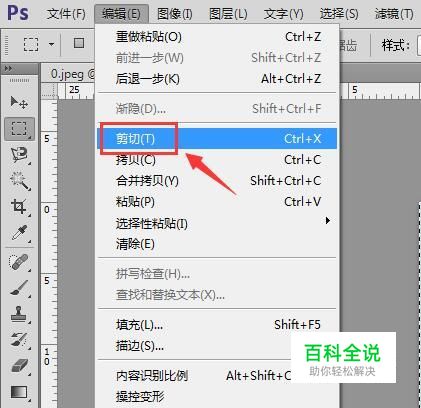The image size is (421, 408).
Task: Open the 图像(I) menu
Action: (175, 14)
